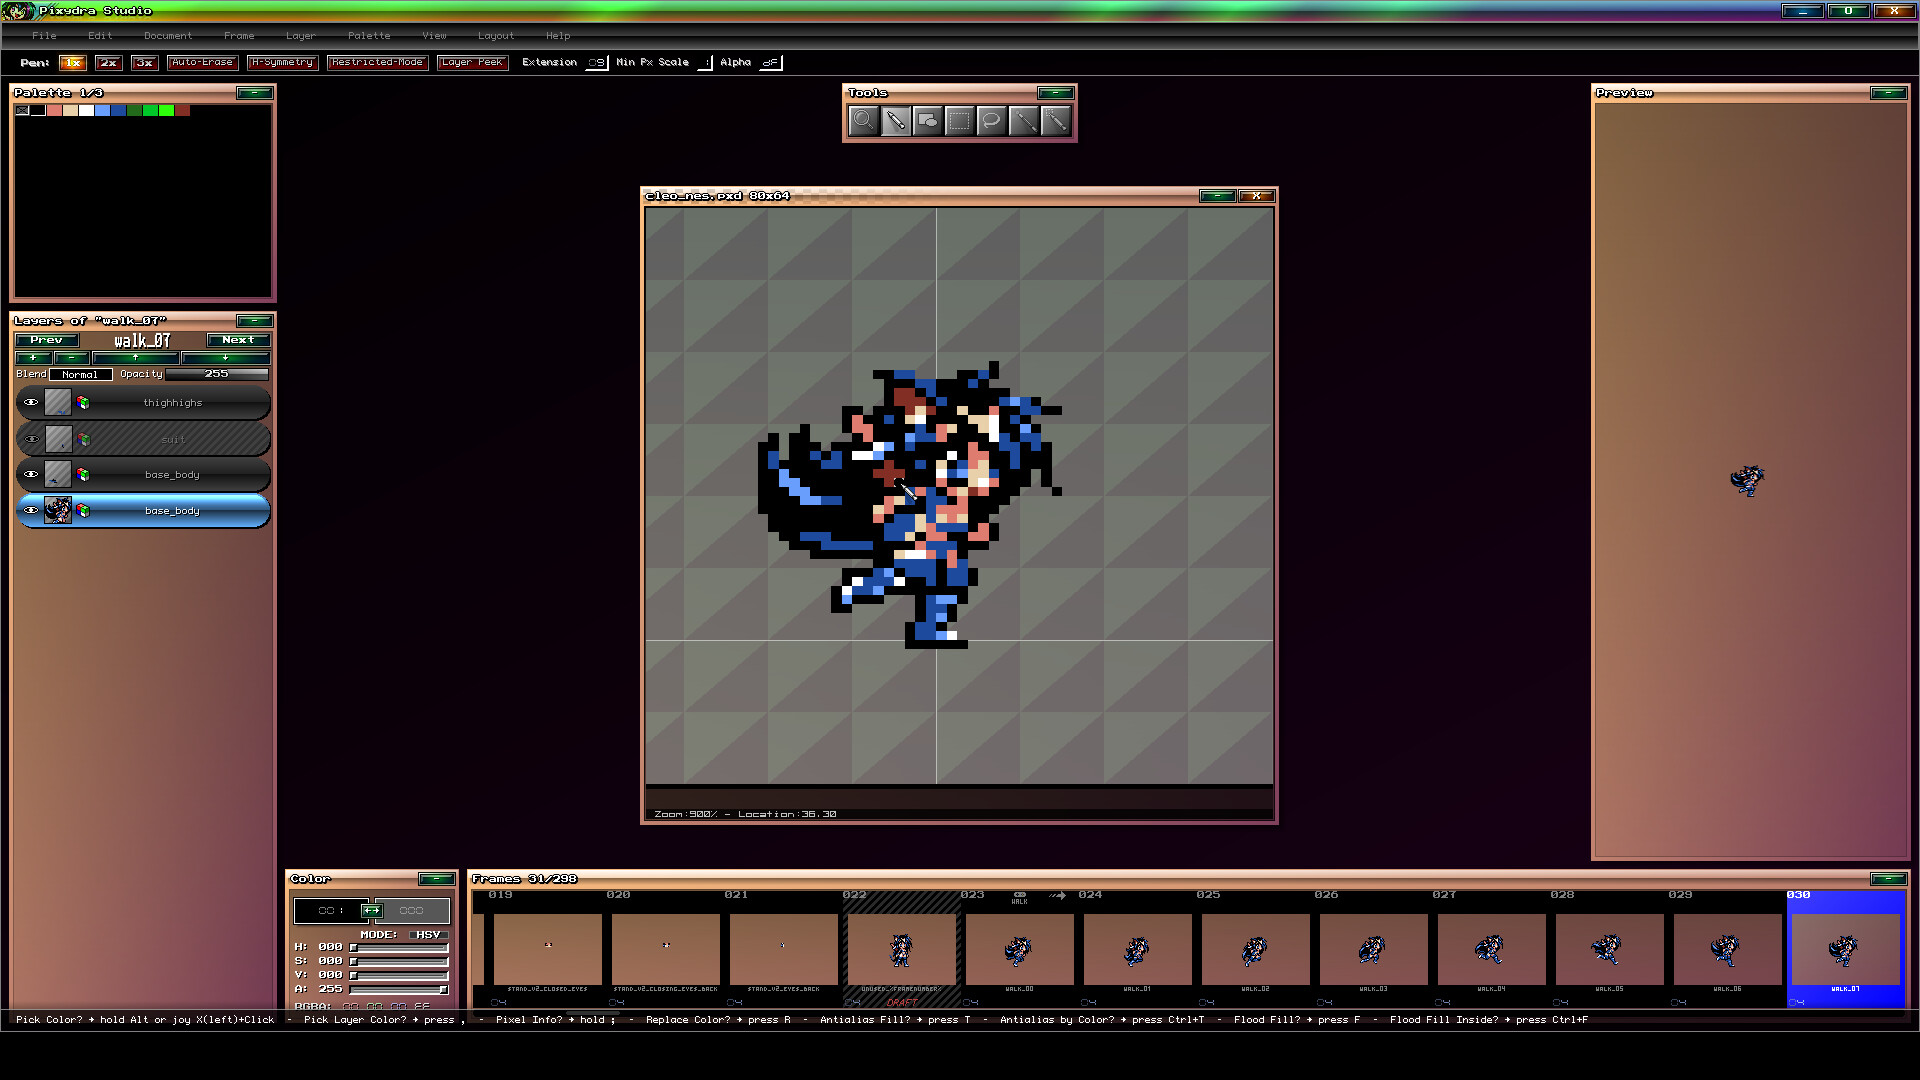Toggle visibility of thighhighs layer
Image resolution: width=1920 pixels, height=1080 pixels.
pyautogui.click(x=31, y=403)
